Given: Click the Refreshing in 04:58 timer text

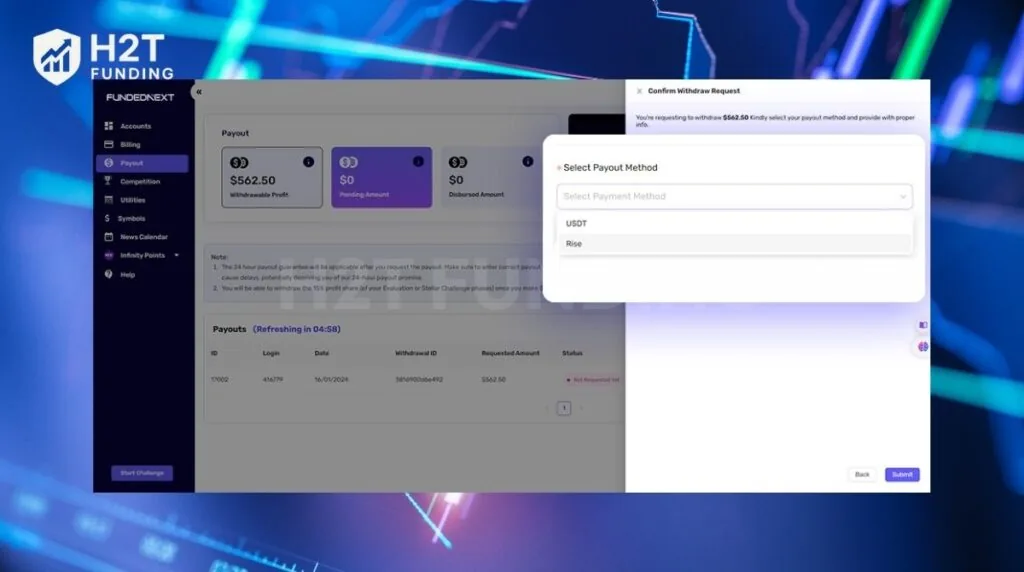Looking at the screenshot, I should (297, 329).
